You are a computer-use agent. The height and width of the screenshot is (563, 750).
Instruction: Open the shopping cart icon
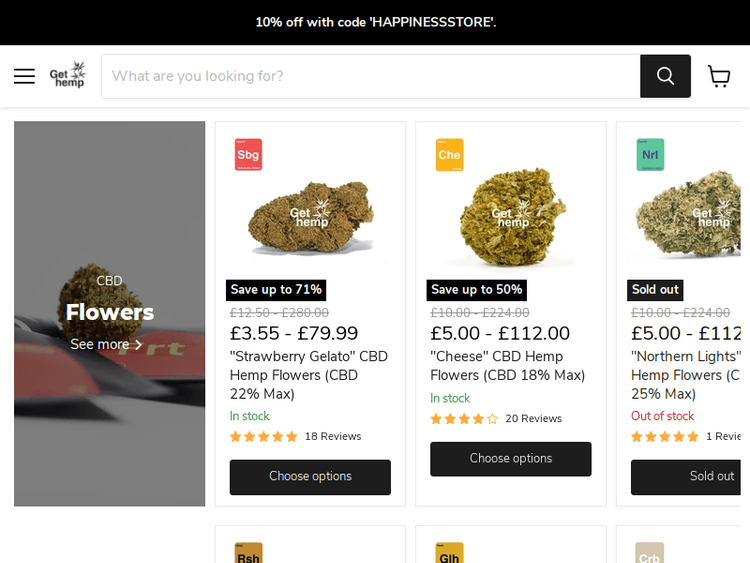pyautogui.click(x=718, y=77)
